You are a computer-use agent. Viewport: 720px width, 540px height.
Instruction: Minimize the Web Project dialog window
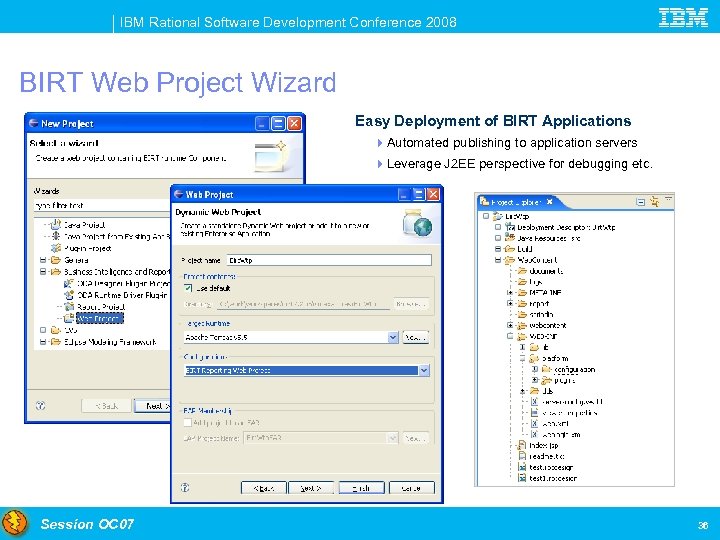(x=404, y=195)
